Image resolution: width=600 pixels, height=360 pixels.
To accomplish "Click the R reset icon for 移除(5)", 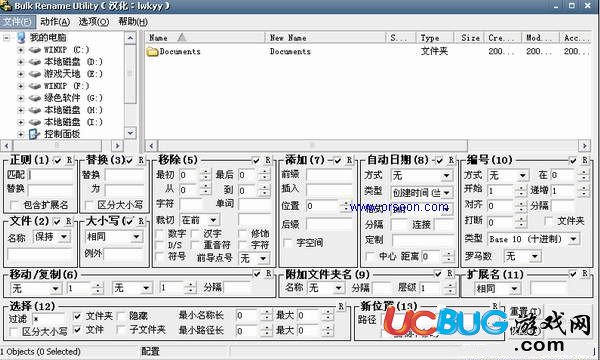I will 268,160.
